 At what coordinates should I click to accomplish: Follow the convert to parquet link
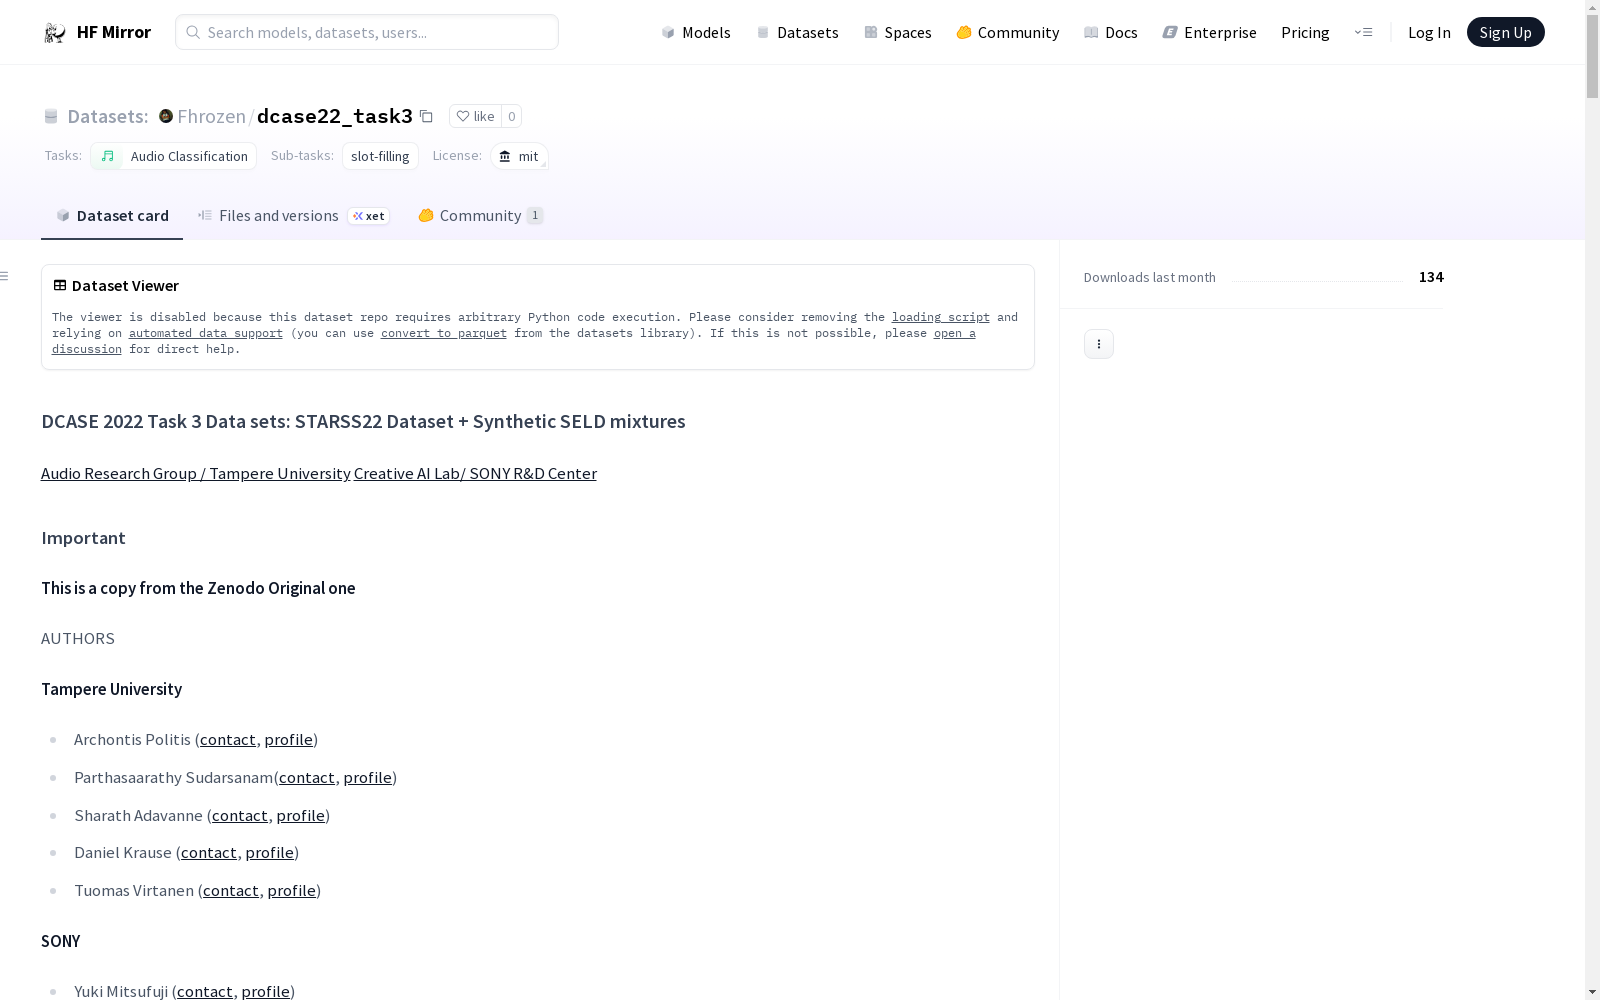click(444, 333)
